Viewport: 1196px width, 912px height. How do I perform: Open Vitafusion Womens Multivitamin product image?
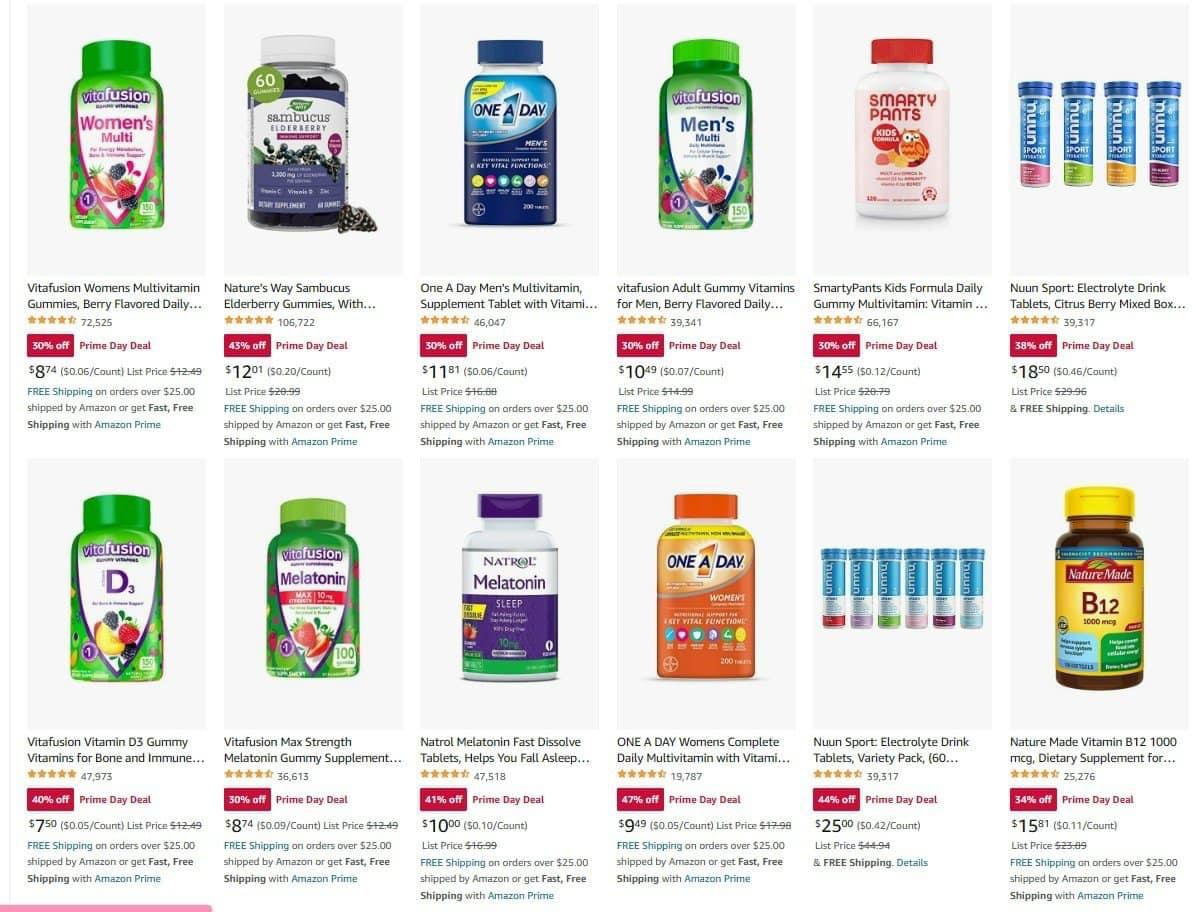116,139
